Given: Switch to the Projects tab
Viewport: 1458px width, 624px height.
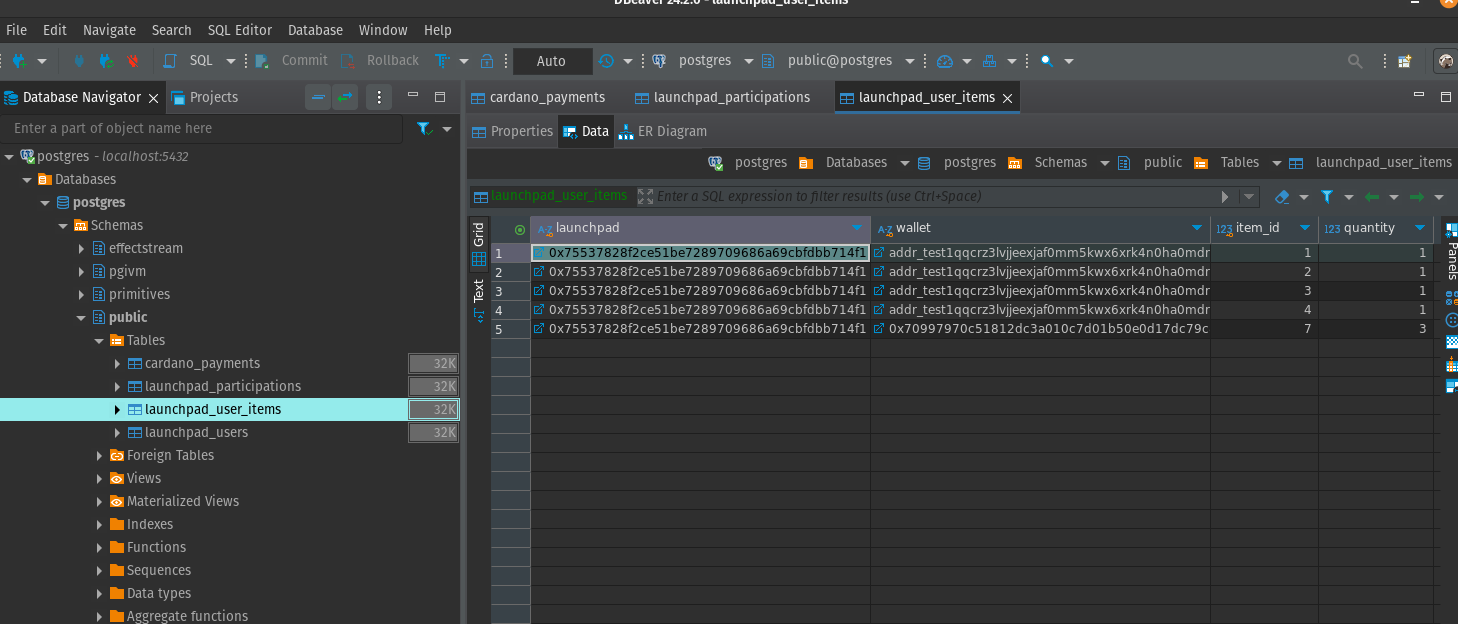Looking at the screenshot, I should pyautogui.click(x=205, y=97).
